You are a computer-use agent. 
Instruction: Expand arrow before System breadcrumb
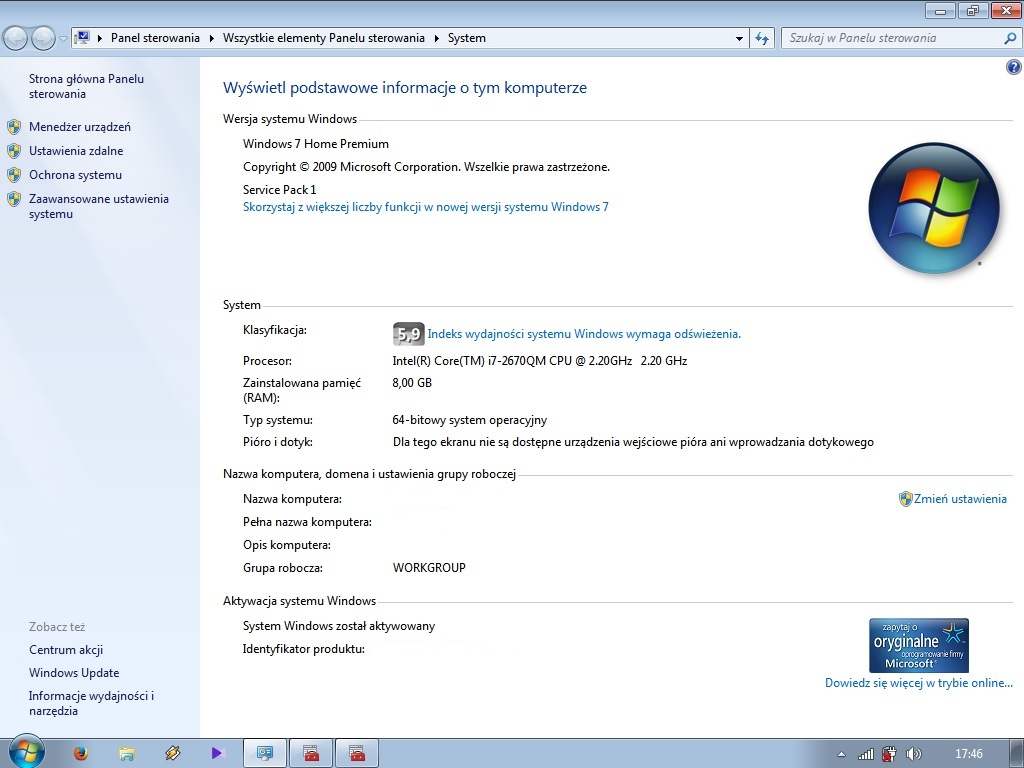coord(436,38)
